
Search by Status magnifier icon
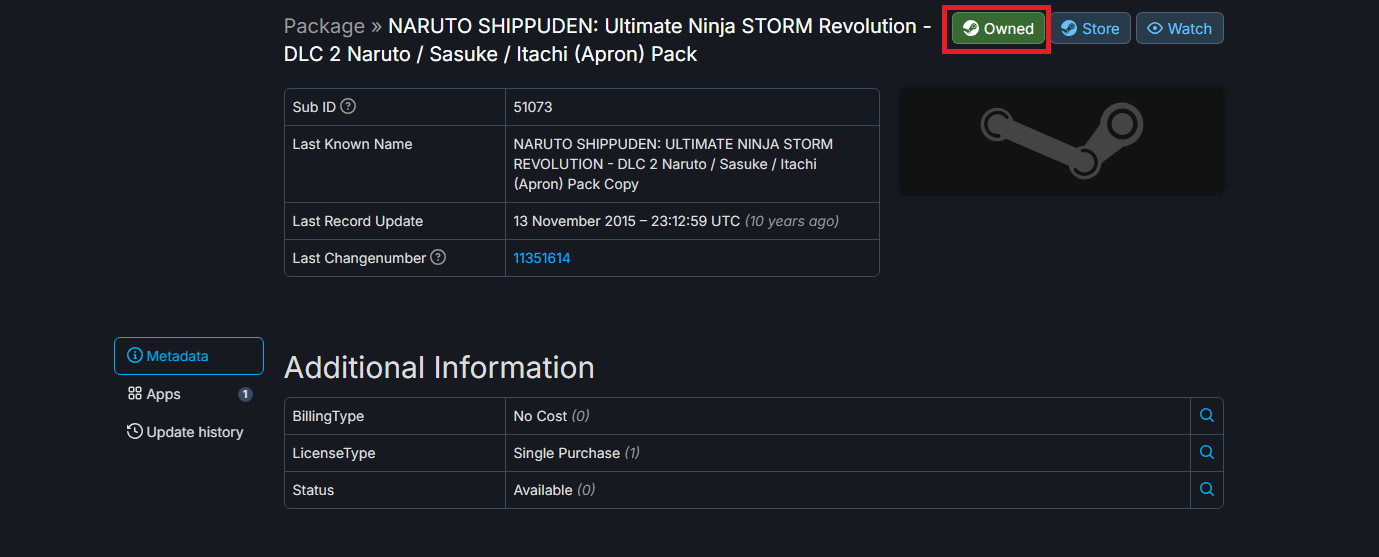(1206, 490)
